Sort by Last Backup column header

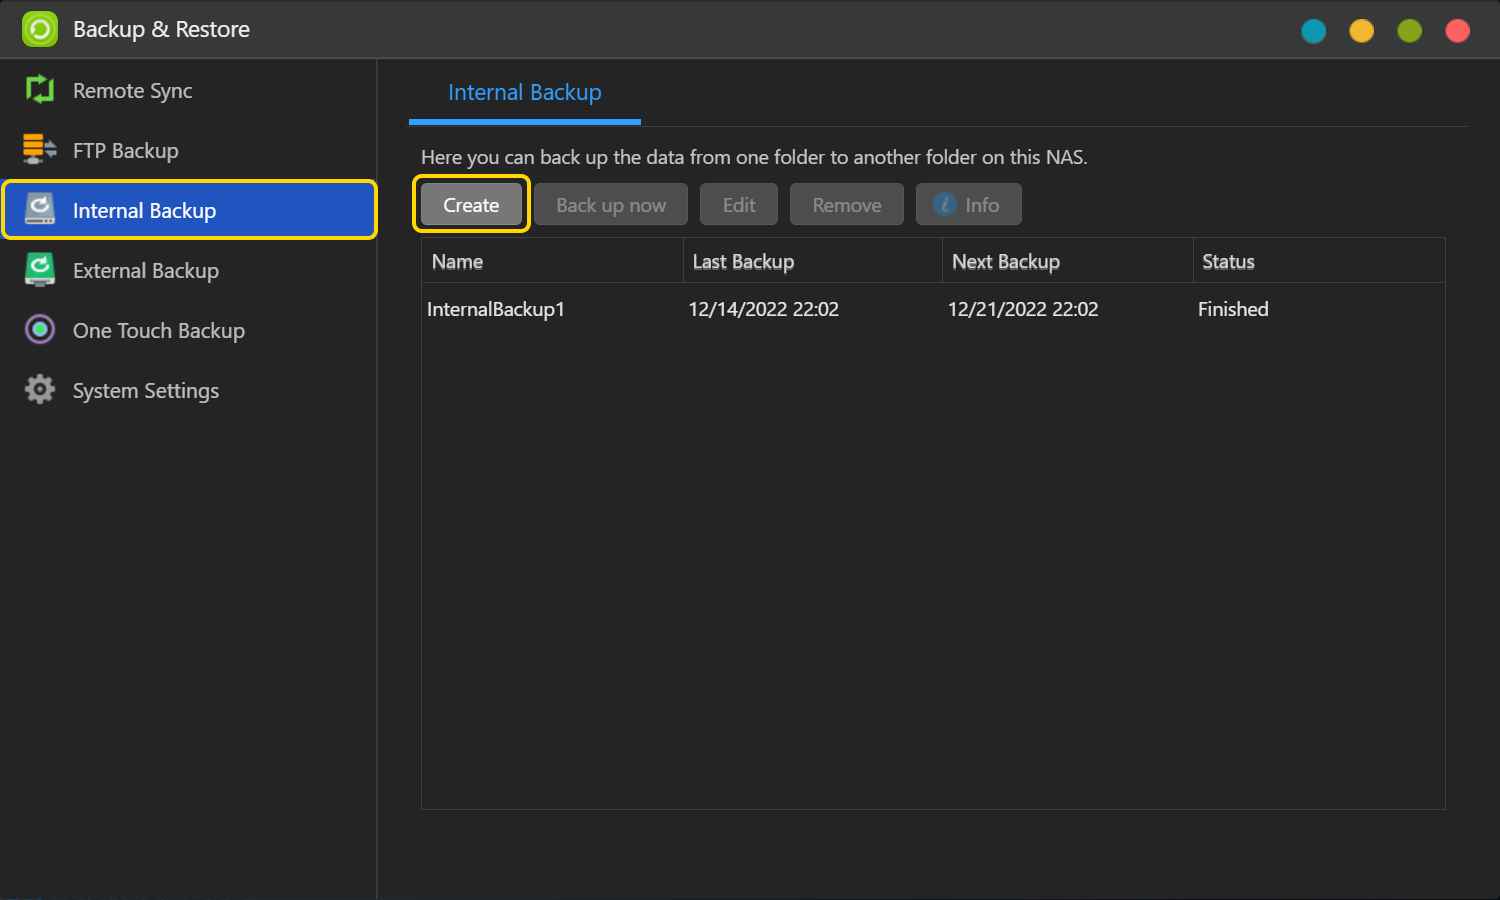click(x=743, y=262)
